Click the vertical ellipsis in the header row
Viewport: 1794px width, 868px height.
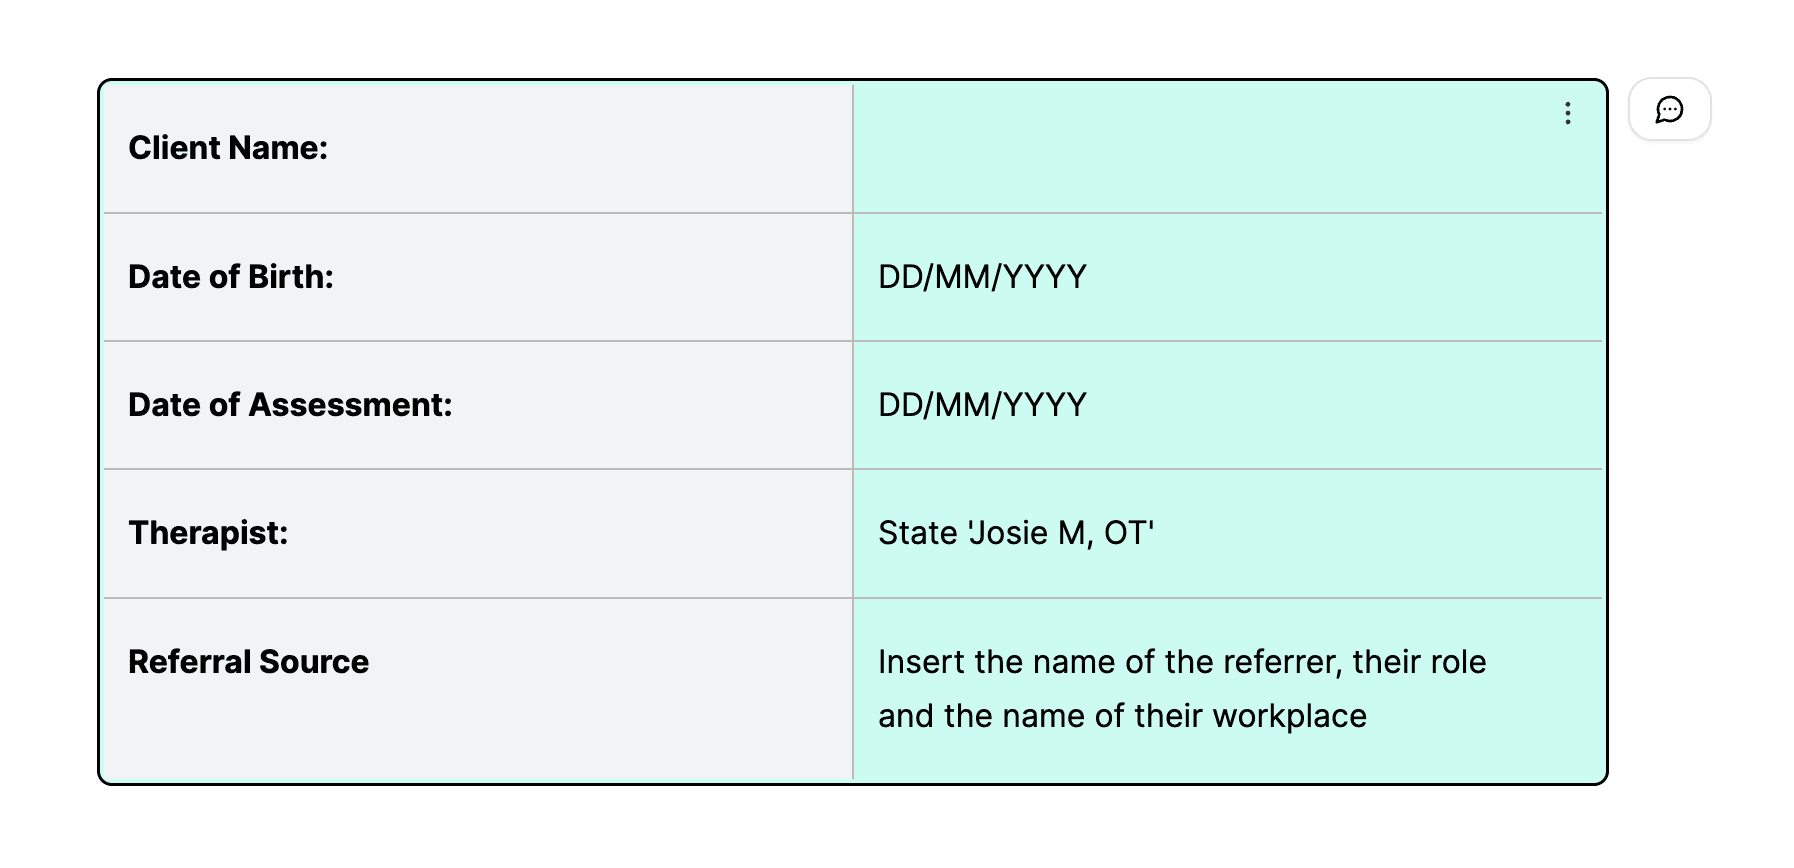pyautogui.click(x=1567, y=114)
